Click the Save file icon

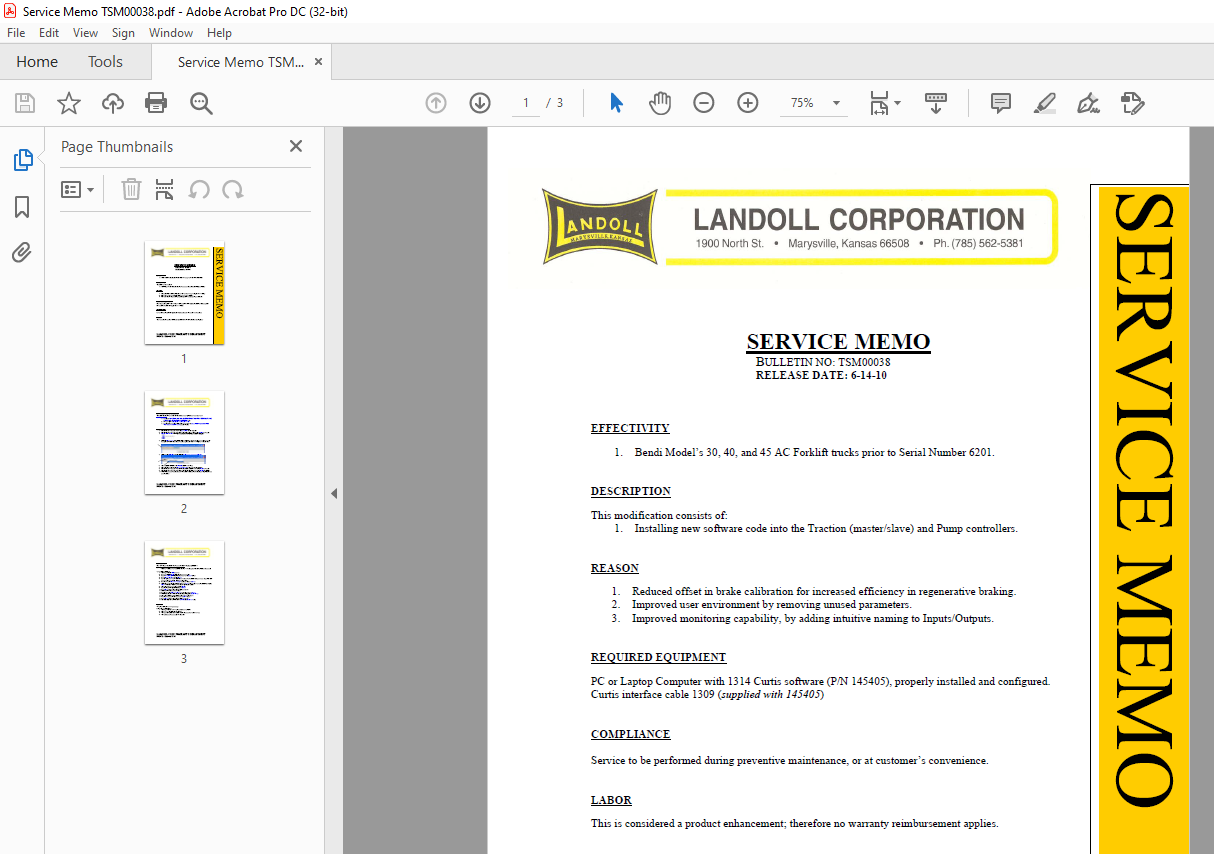point(25,103)
